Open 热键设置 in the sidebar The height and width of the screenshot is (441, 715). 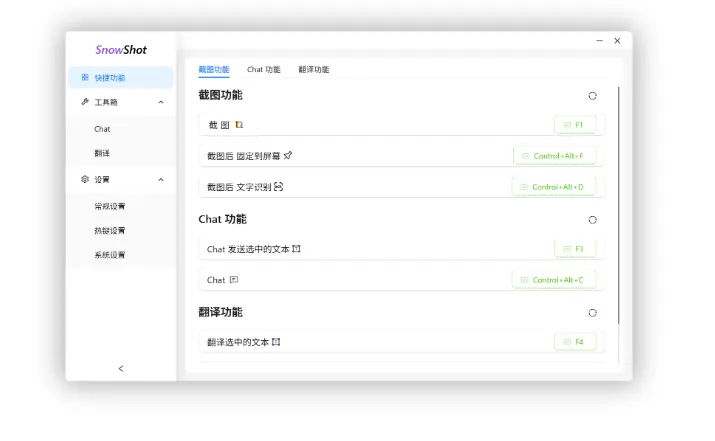(110, 231)
